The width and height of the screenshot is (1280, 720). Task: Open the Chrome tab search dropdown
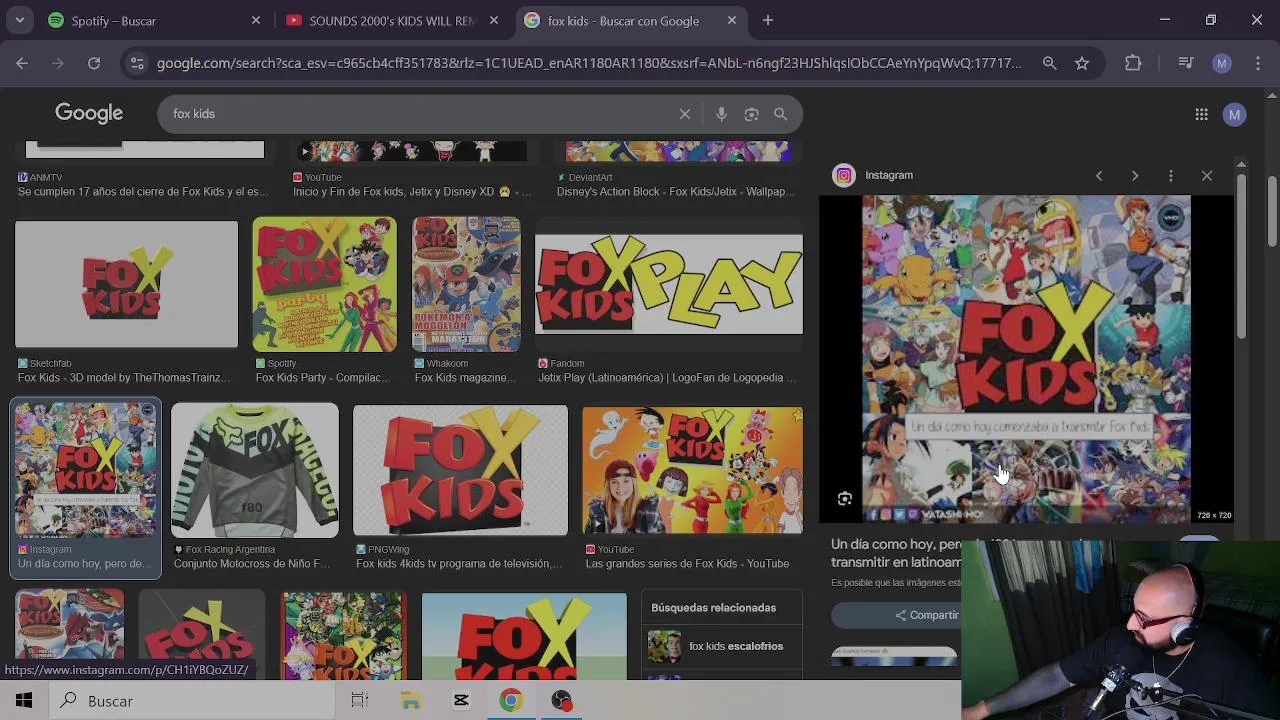point(20,20)
